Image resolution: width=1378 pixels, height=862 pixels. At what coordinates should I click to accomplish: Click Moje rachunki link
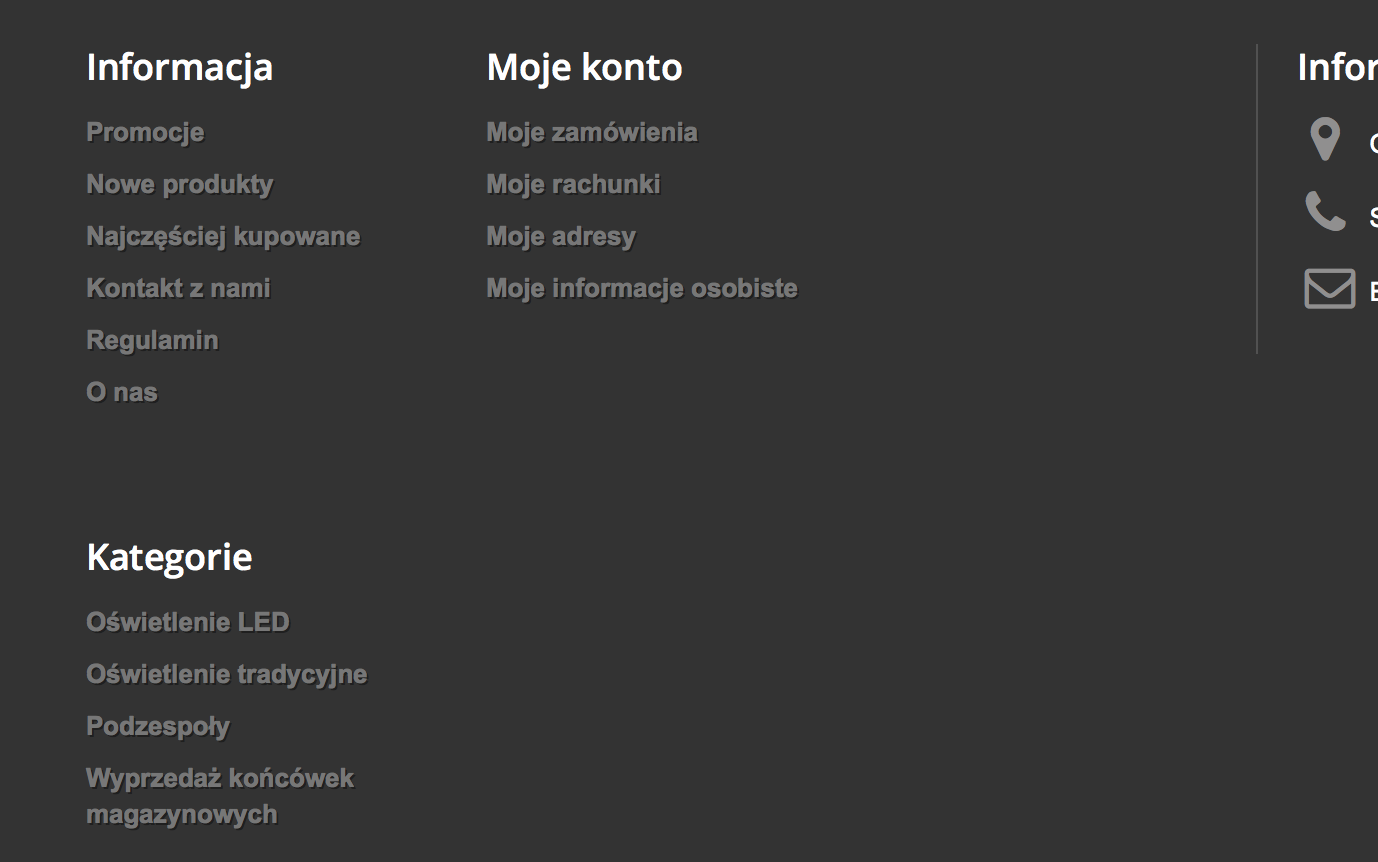click(x=573, y=184)
